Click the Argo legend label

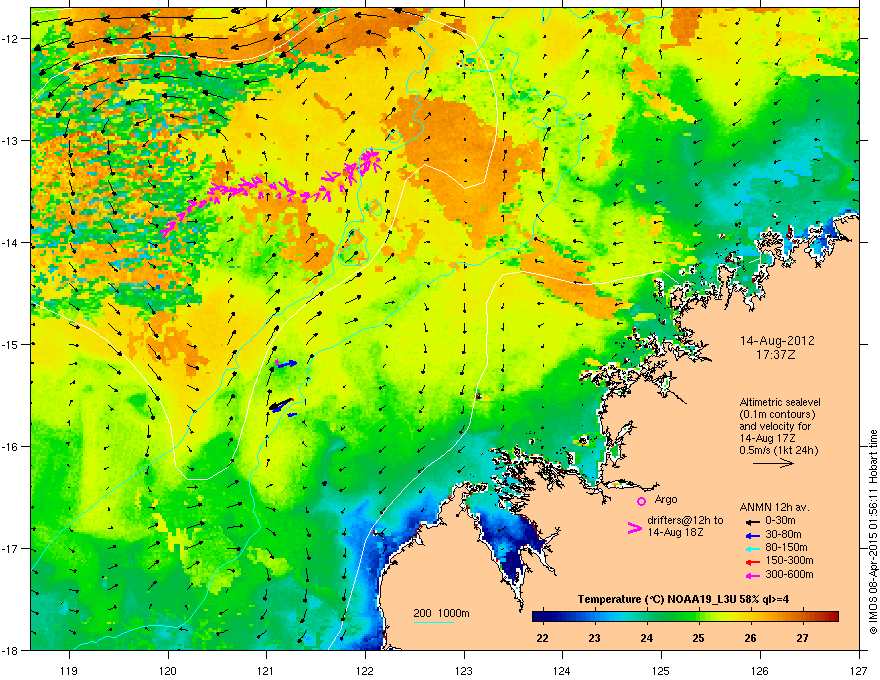click(x=666, y=500)
